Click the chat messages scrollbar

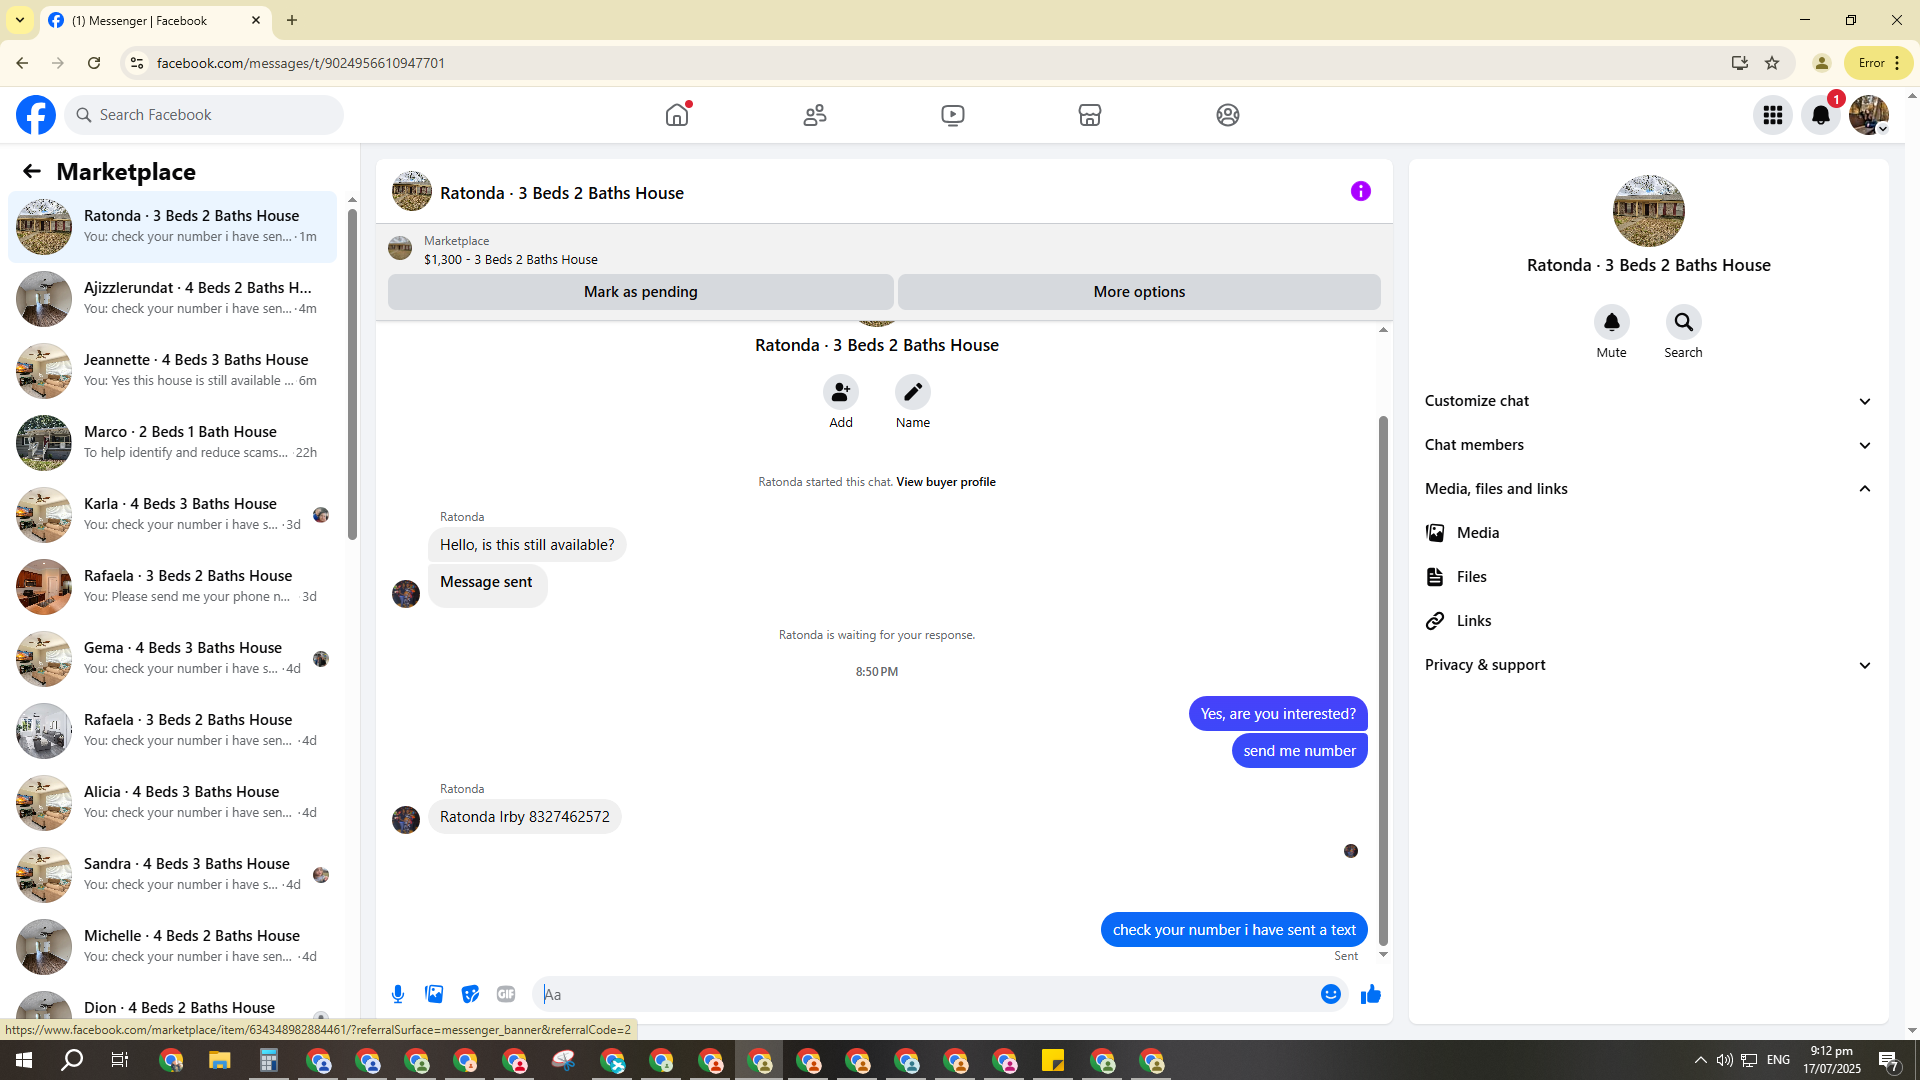coord(1384,680)
